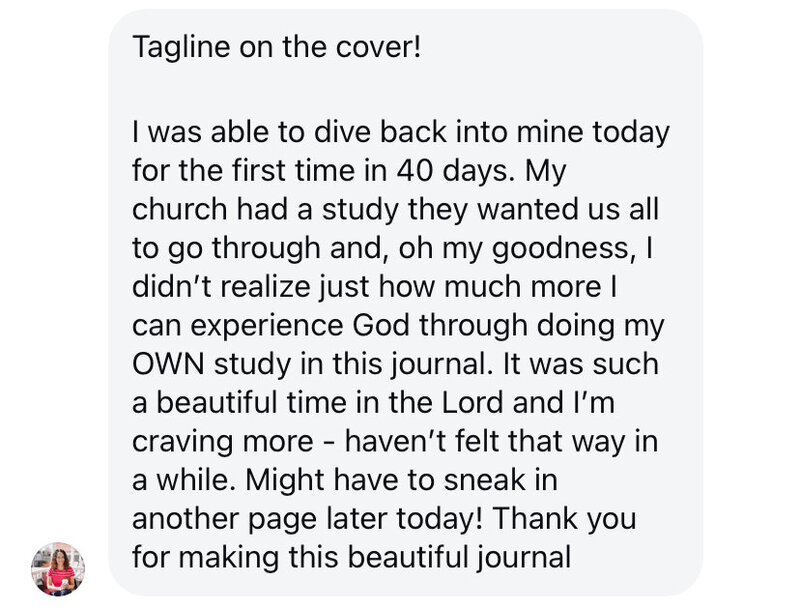Click the word 'craving' in the message
The image size is (800, 610).
click(x=183, y=442)
